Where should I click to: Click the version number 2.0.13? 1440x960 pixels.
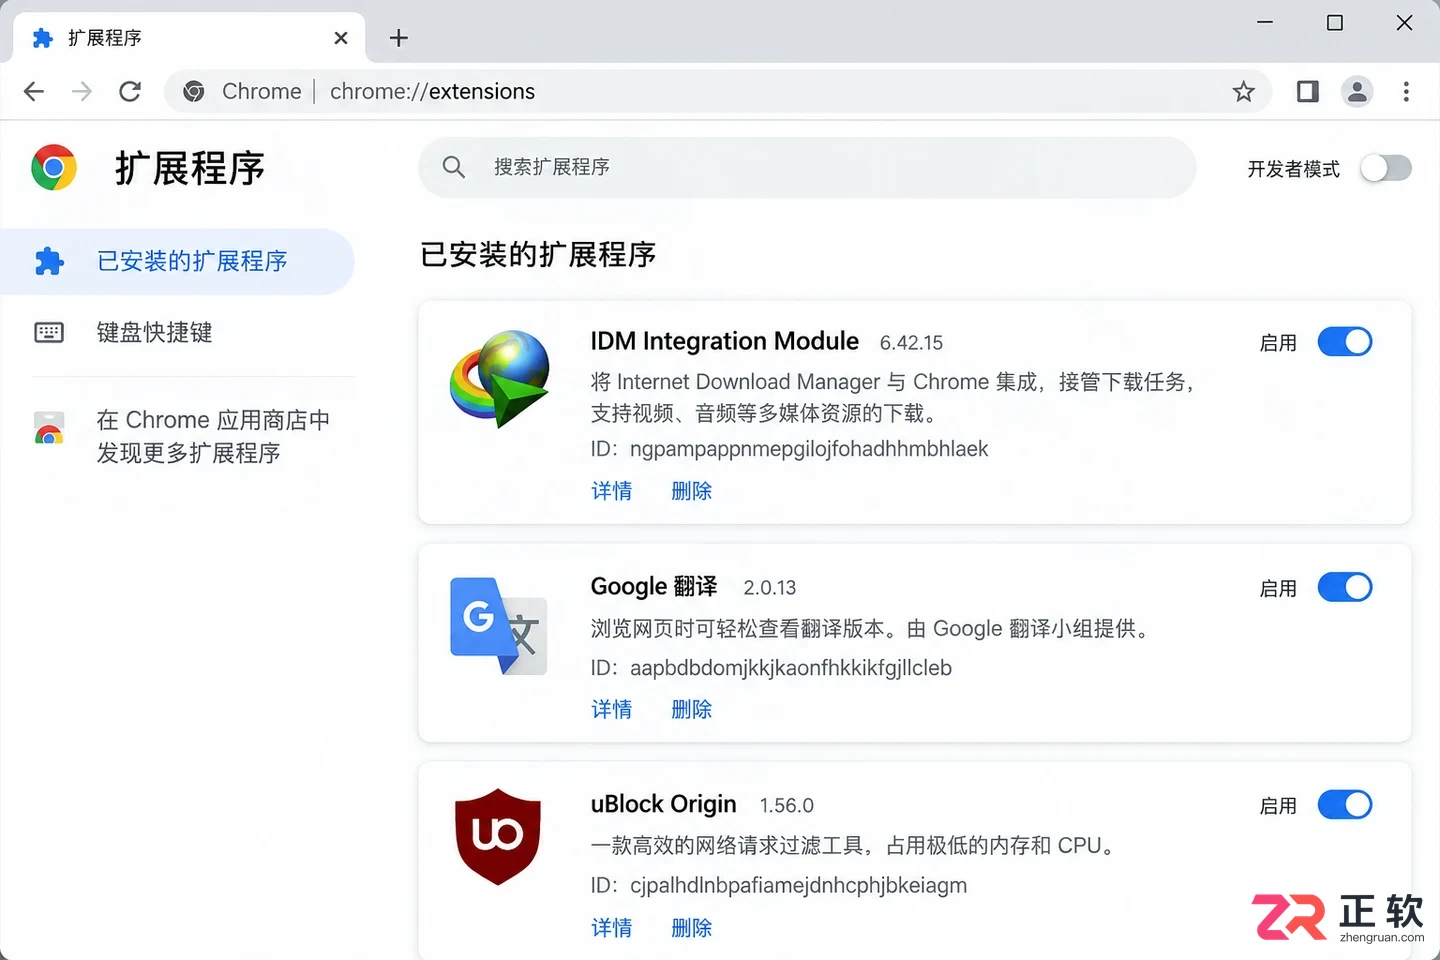770,588
